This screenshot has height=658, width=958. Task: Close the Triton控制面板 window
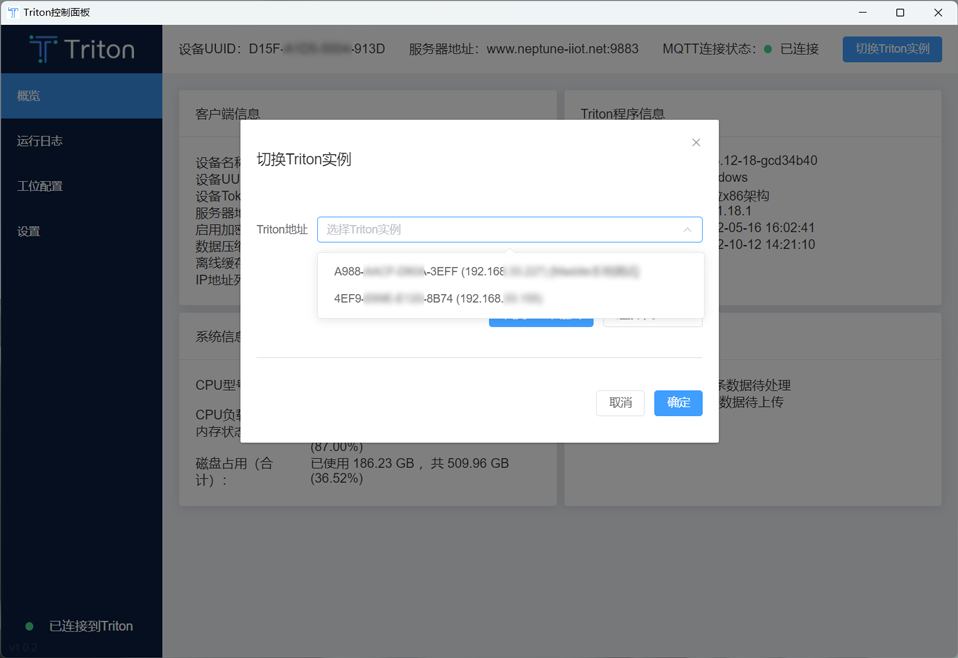[x=938, y=13]
